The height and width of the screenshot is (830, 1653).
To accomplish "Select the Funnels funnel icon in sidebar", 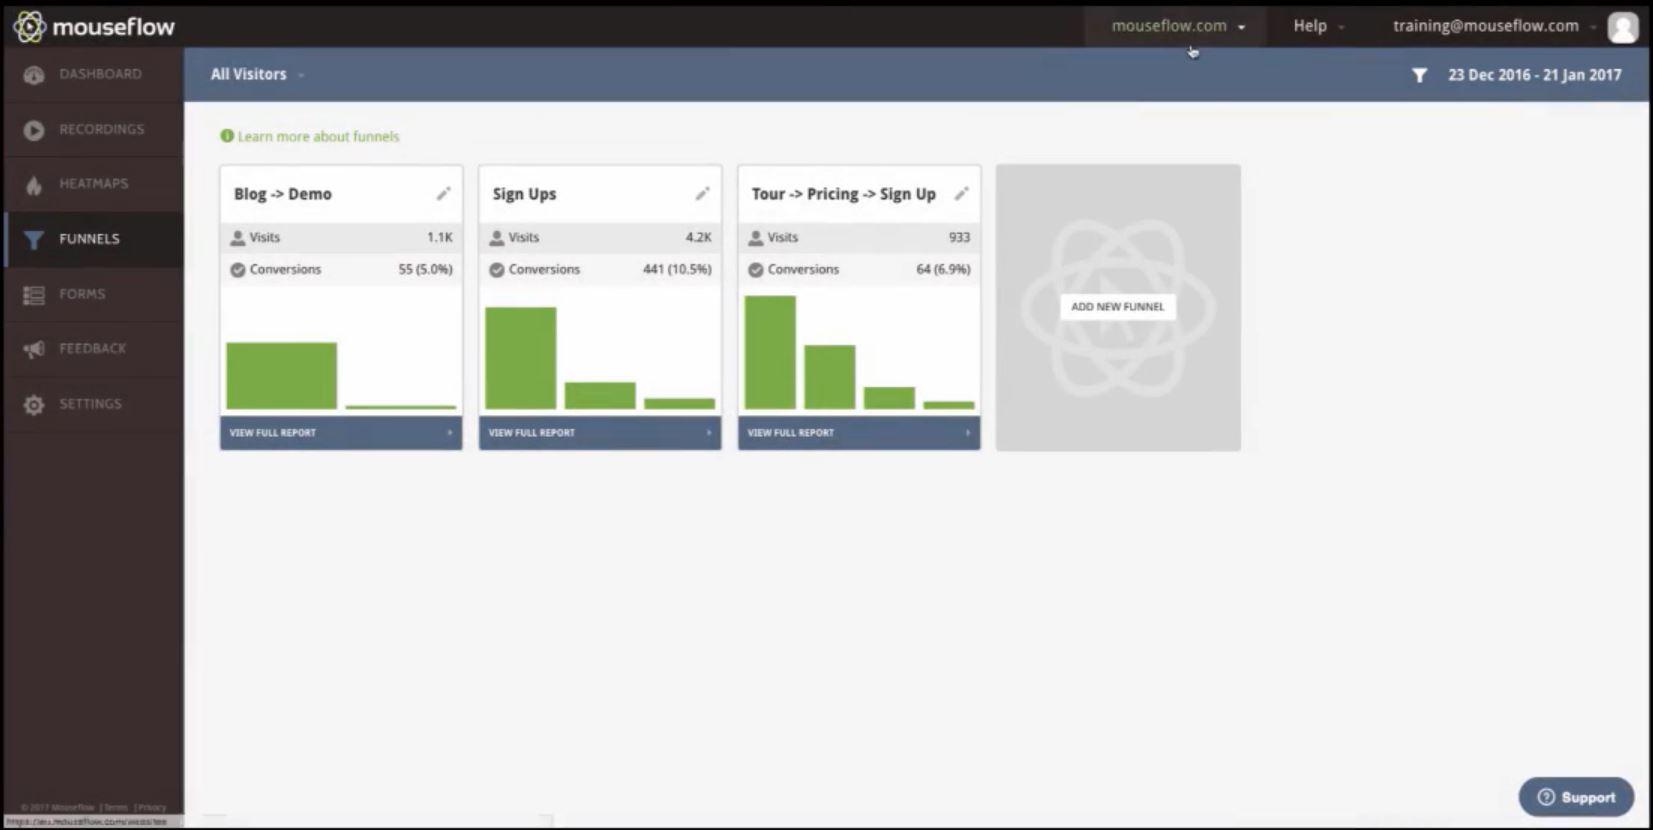I will point(34,240).
